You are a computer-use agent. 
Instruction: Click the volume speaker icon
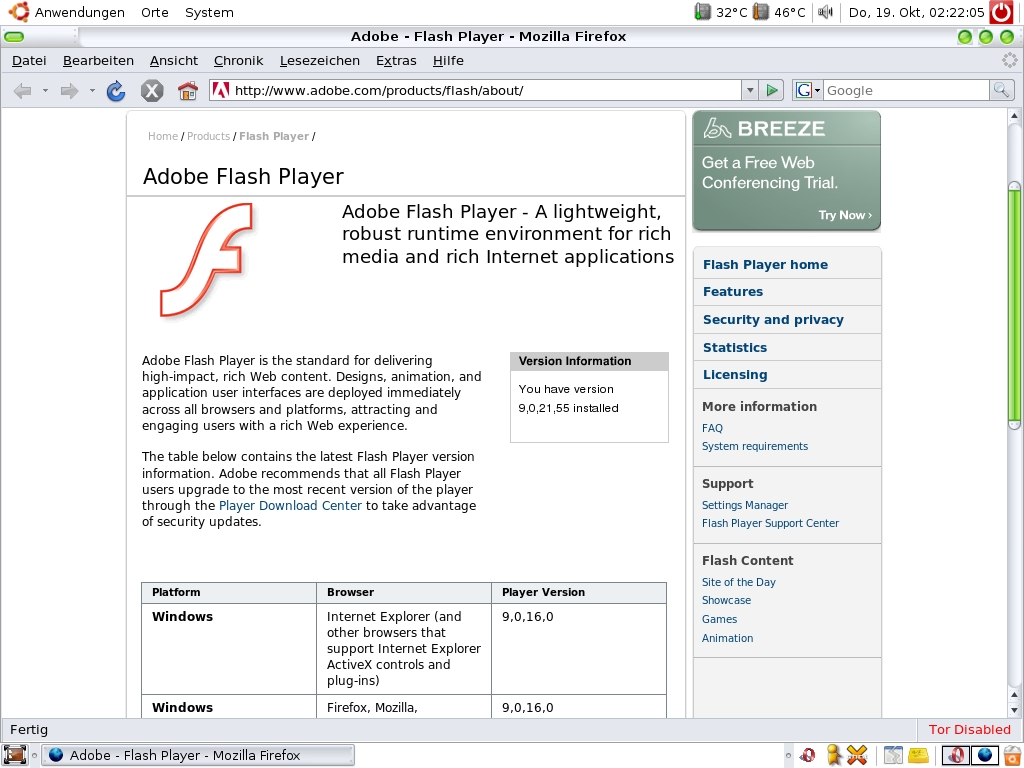[x=825, y=12]
